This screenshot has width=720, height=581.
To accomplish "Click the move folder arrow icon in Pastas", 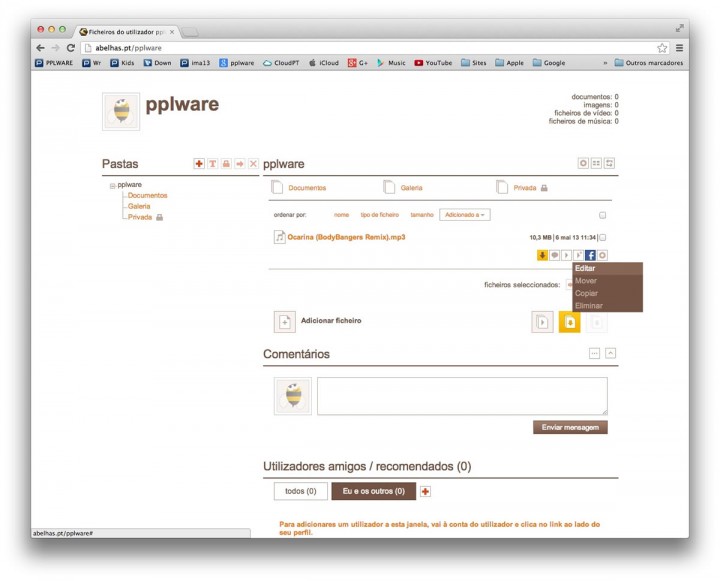I will (x=240, y=164).
